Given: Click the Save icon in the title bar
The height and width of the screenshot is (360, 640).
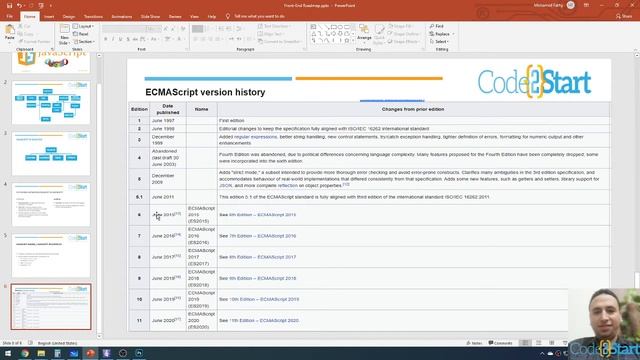Looking at the screenshot, I should click(x=9, y=6).
